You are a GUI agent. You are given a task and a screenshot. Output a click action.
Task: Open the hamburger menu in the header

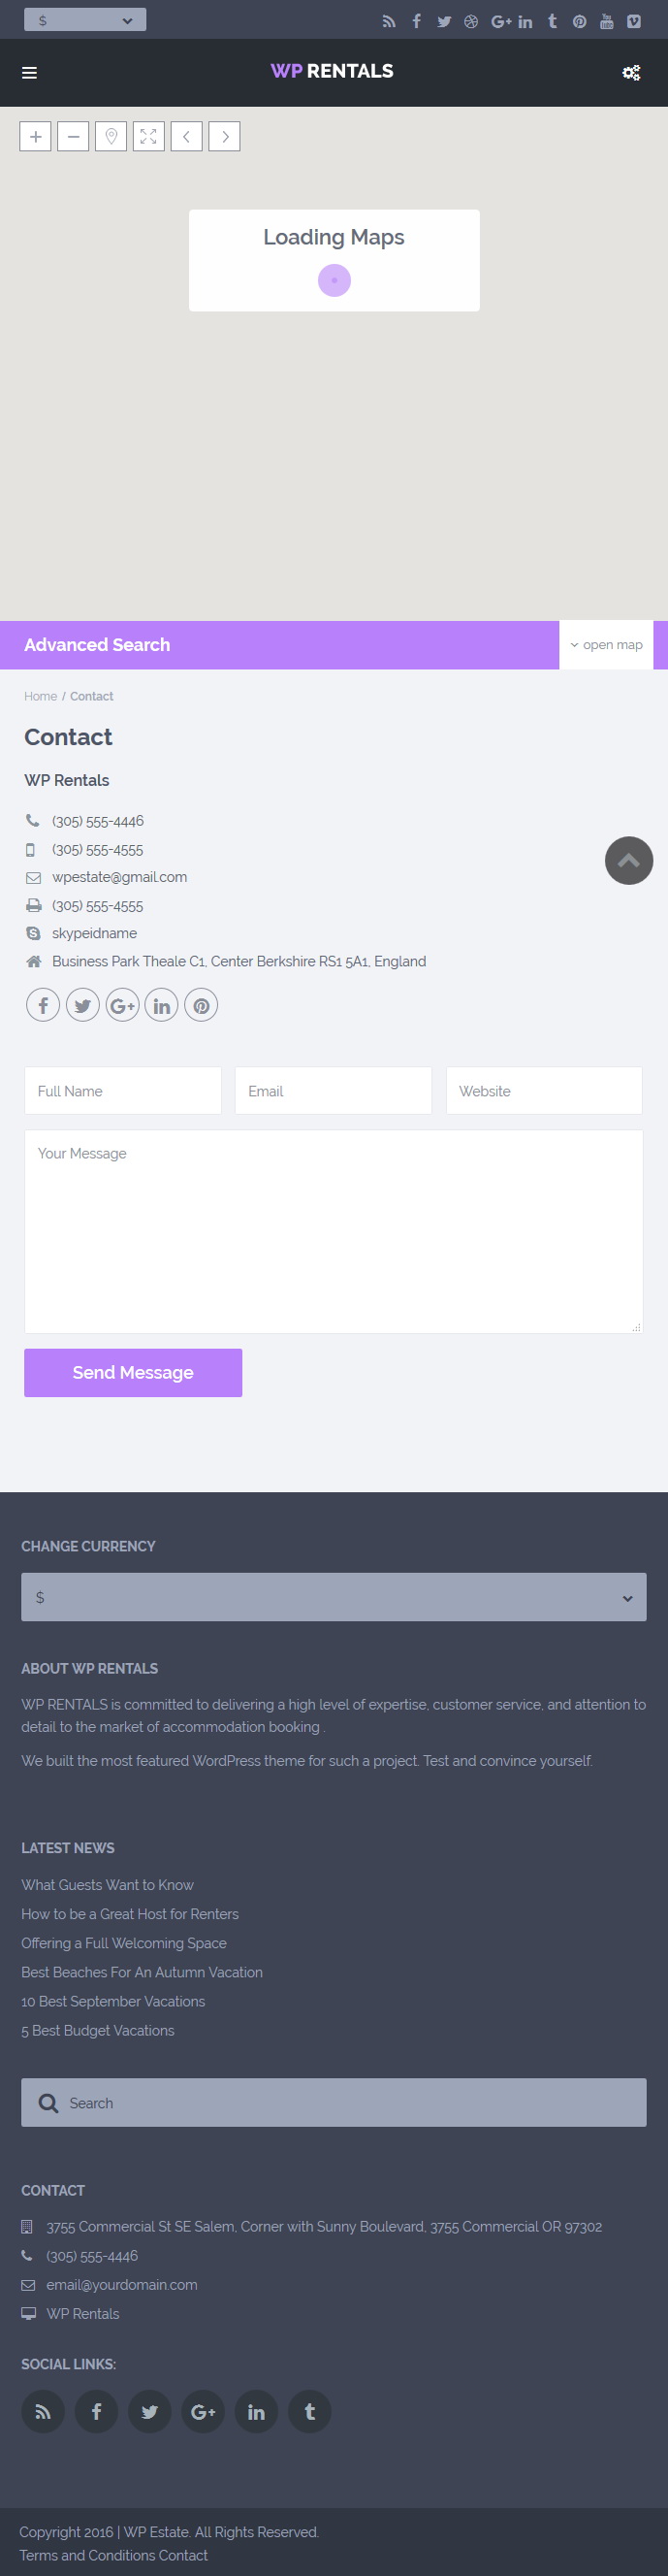point(30,72)
